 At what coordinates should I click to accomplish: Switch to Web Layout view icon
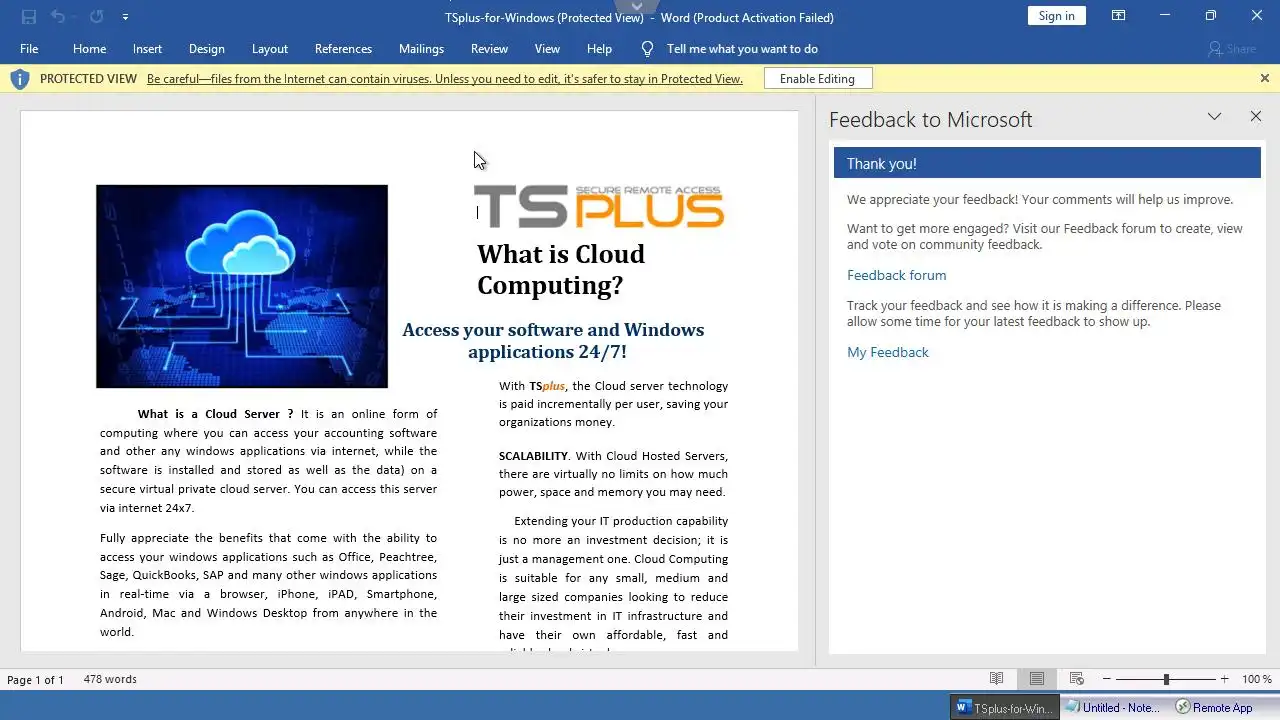[x=1077, y=679]
